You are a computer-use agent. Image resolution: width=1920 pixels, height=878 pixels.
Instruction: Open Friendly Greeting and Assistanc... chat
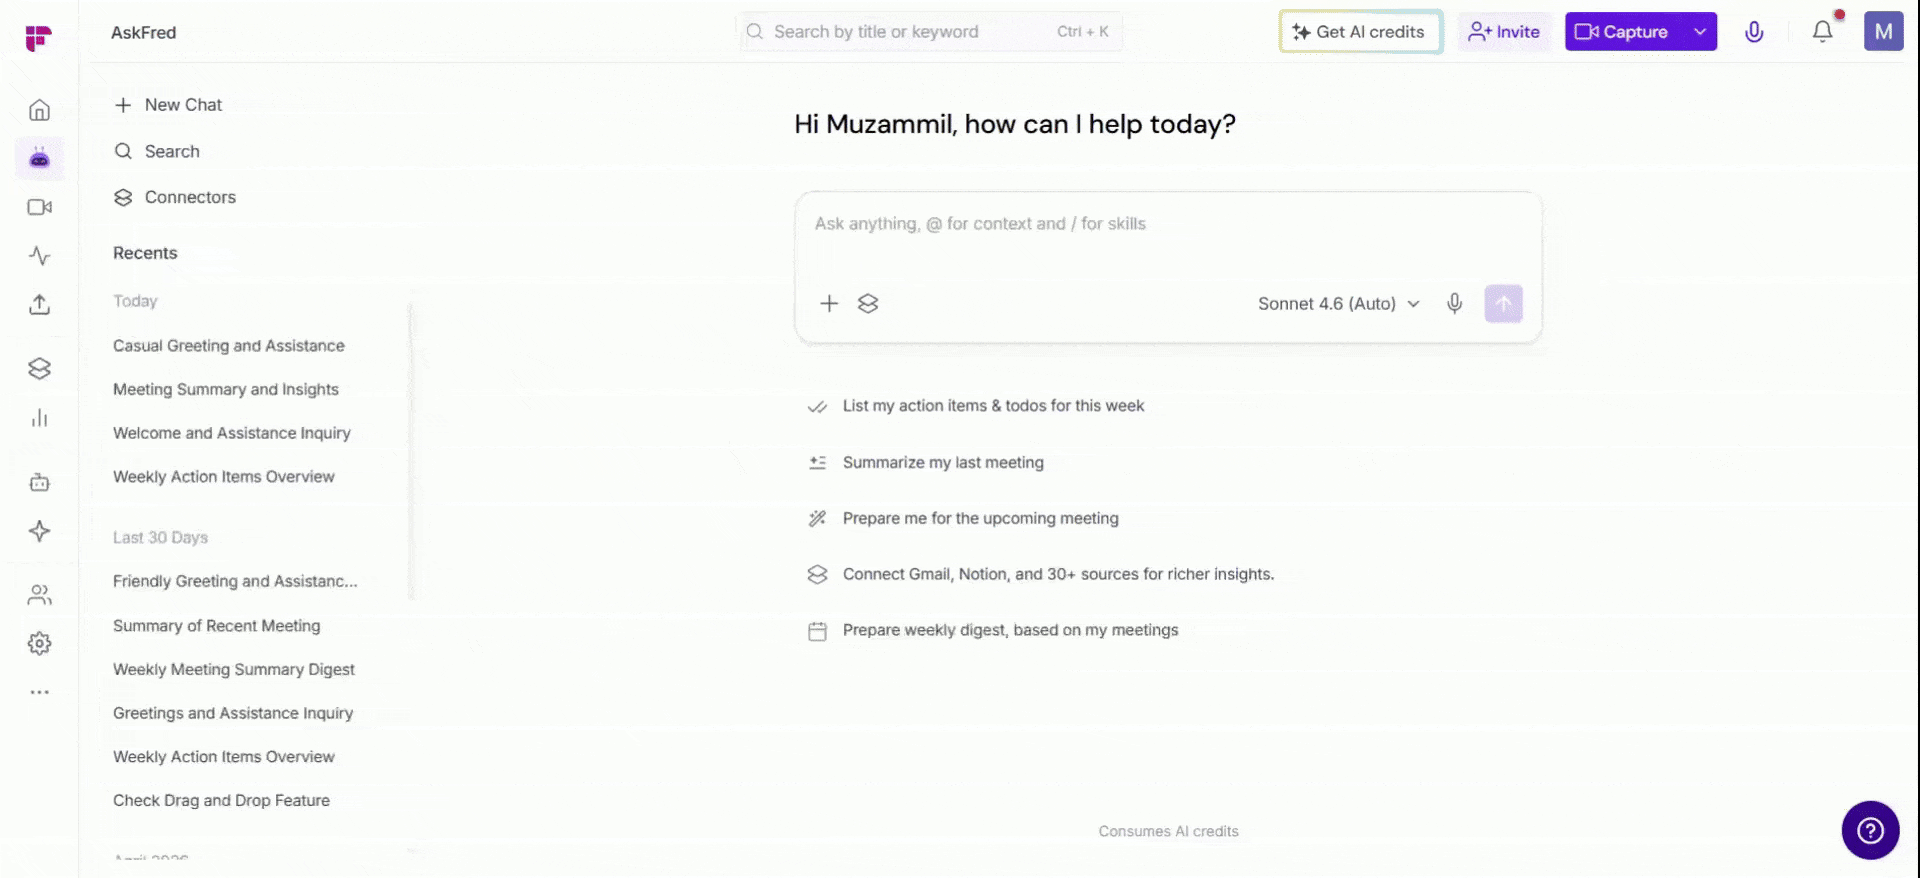[x=235, y=581]
